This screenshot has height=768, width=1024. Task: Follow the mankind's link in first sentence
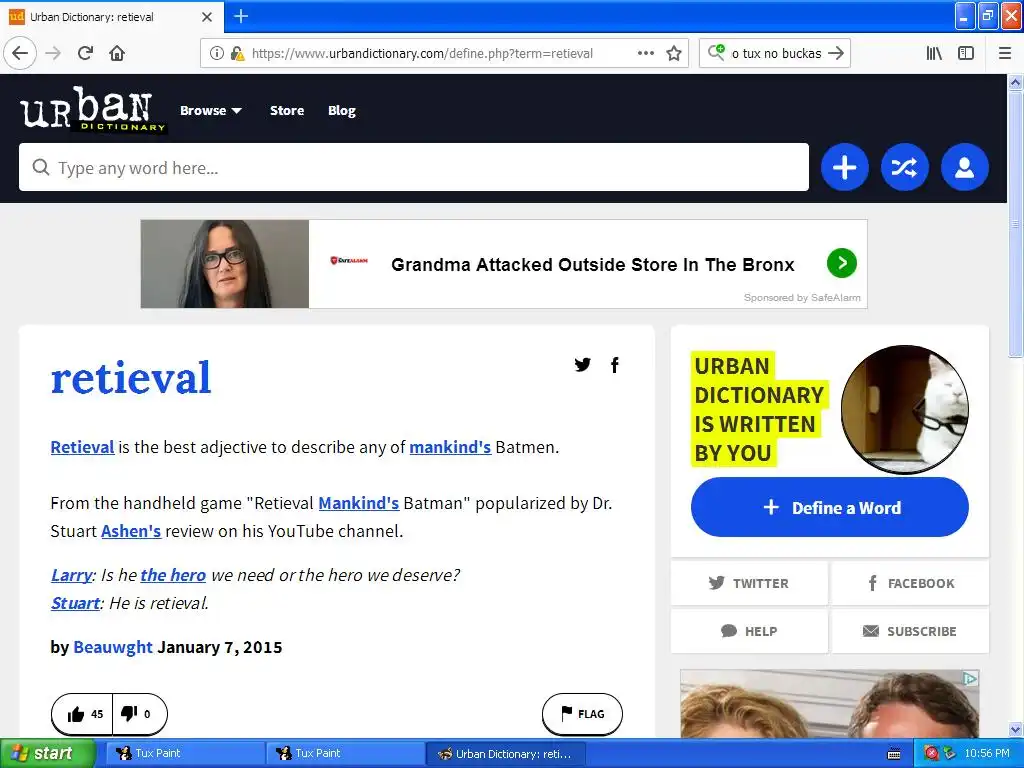coord(450,447)
